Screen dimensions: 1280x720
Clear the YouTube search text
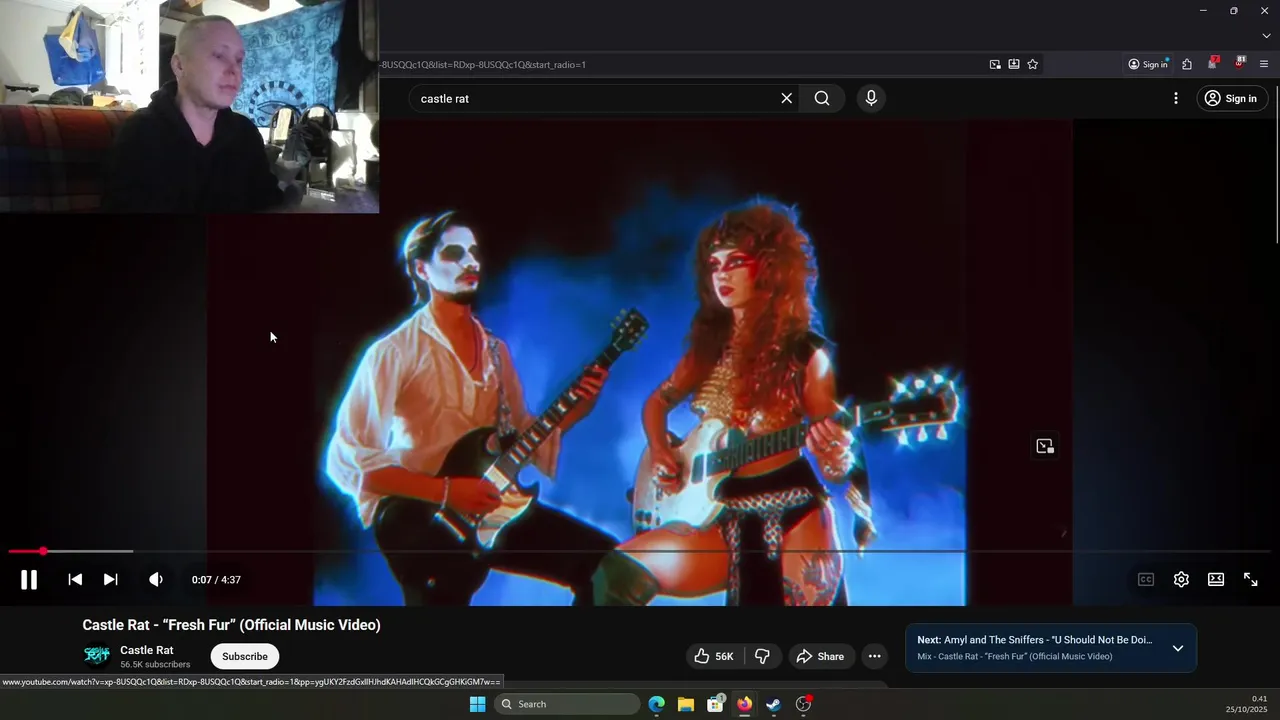pos(786,98)
